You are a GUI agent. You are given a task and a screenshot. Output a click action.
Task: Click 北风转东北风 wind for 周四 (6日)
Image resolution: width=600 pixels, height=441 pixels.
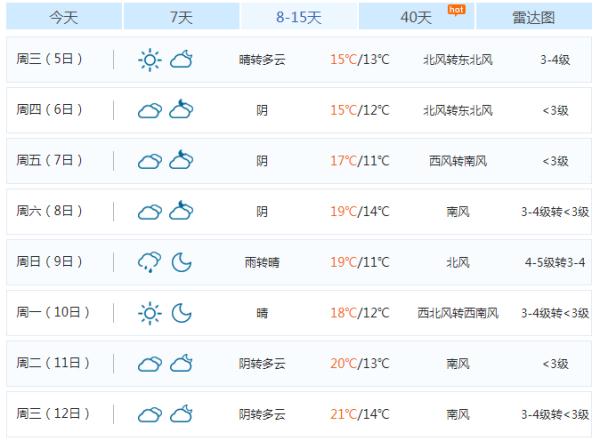point(458,111)
